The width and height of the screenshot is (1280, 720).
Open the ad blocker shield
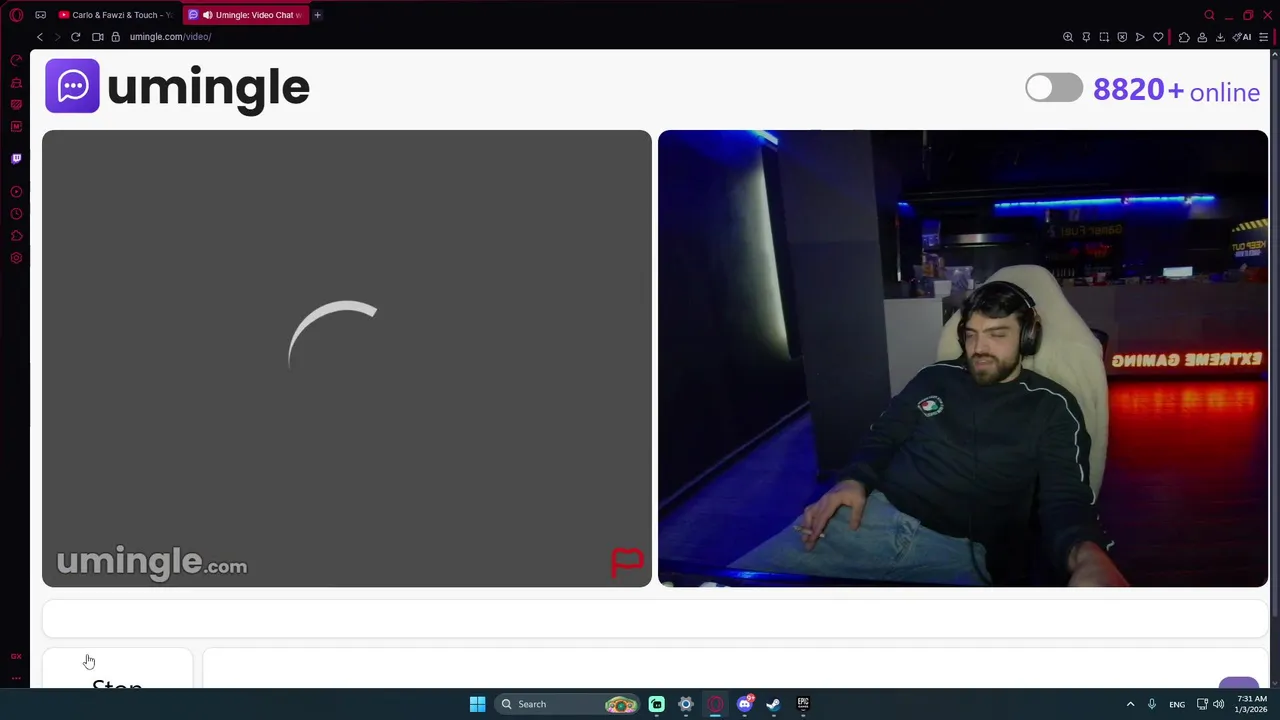(x=1122, y=37)
